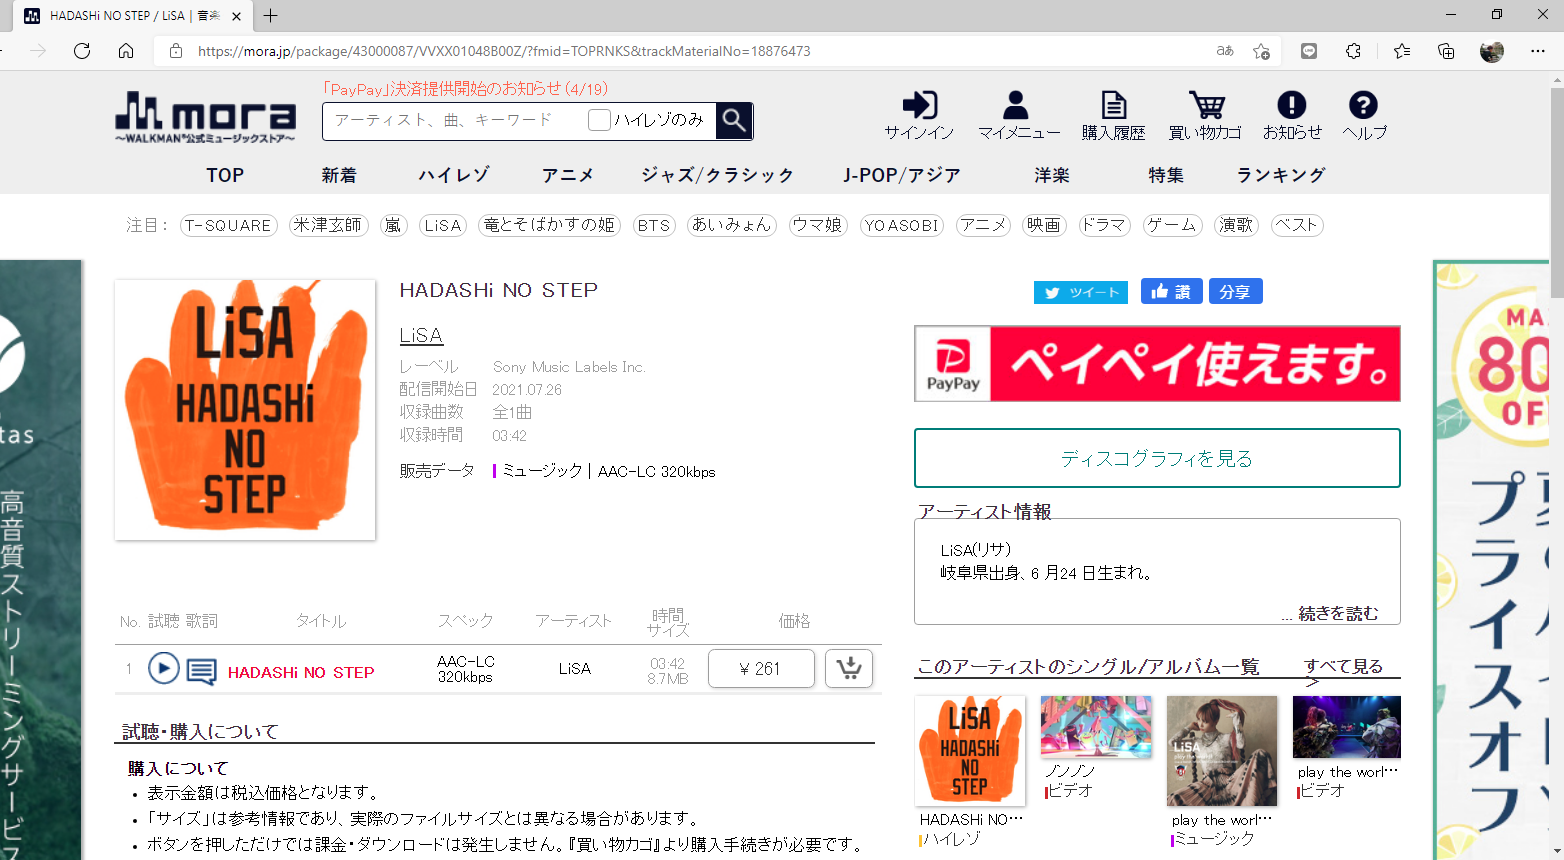Screen dimensions: 1564x860
Task: Open a new browser tab
Action: tap(270, 15)
